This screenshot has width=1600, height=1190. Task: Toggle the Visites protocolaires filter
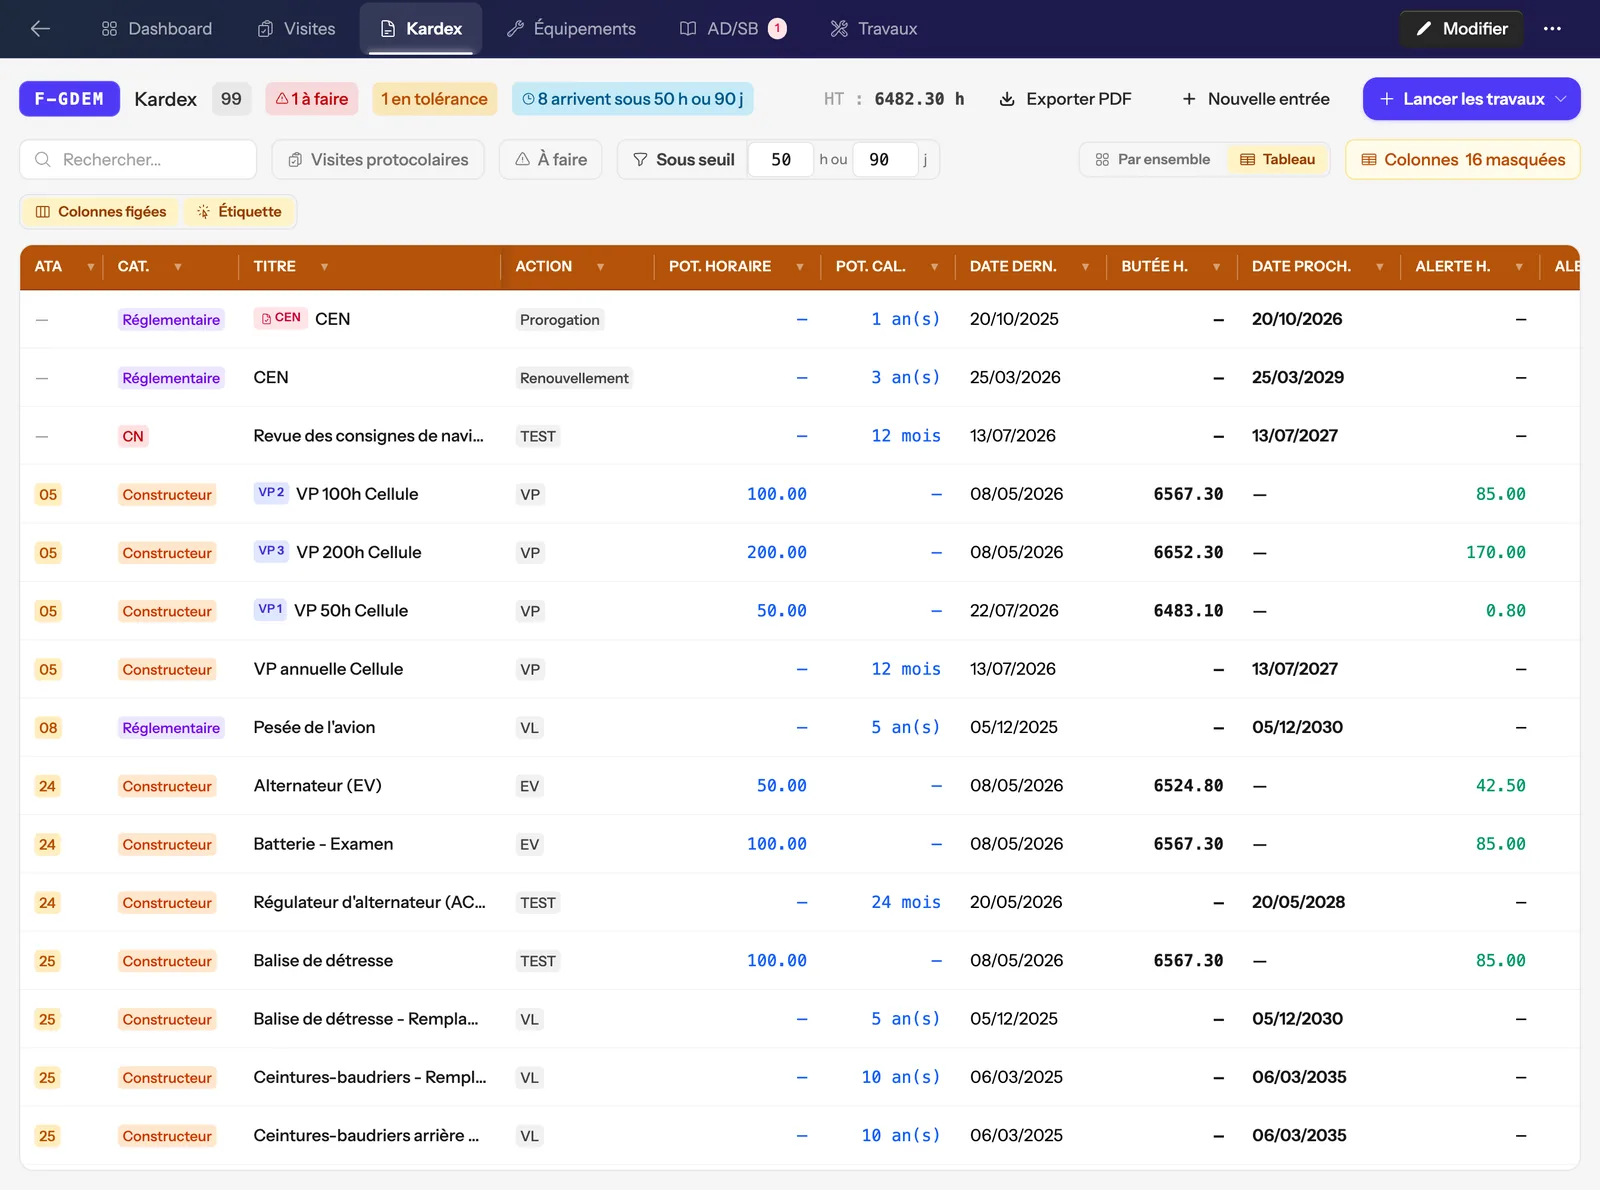coord(378,159)
